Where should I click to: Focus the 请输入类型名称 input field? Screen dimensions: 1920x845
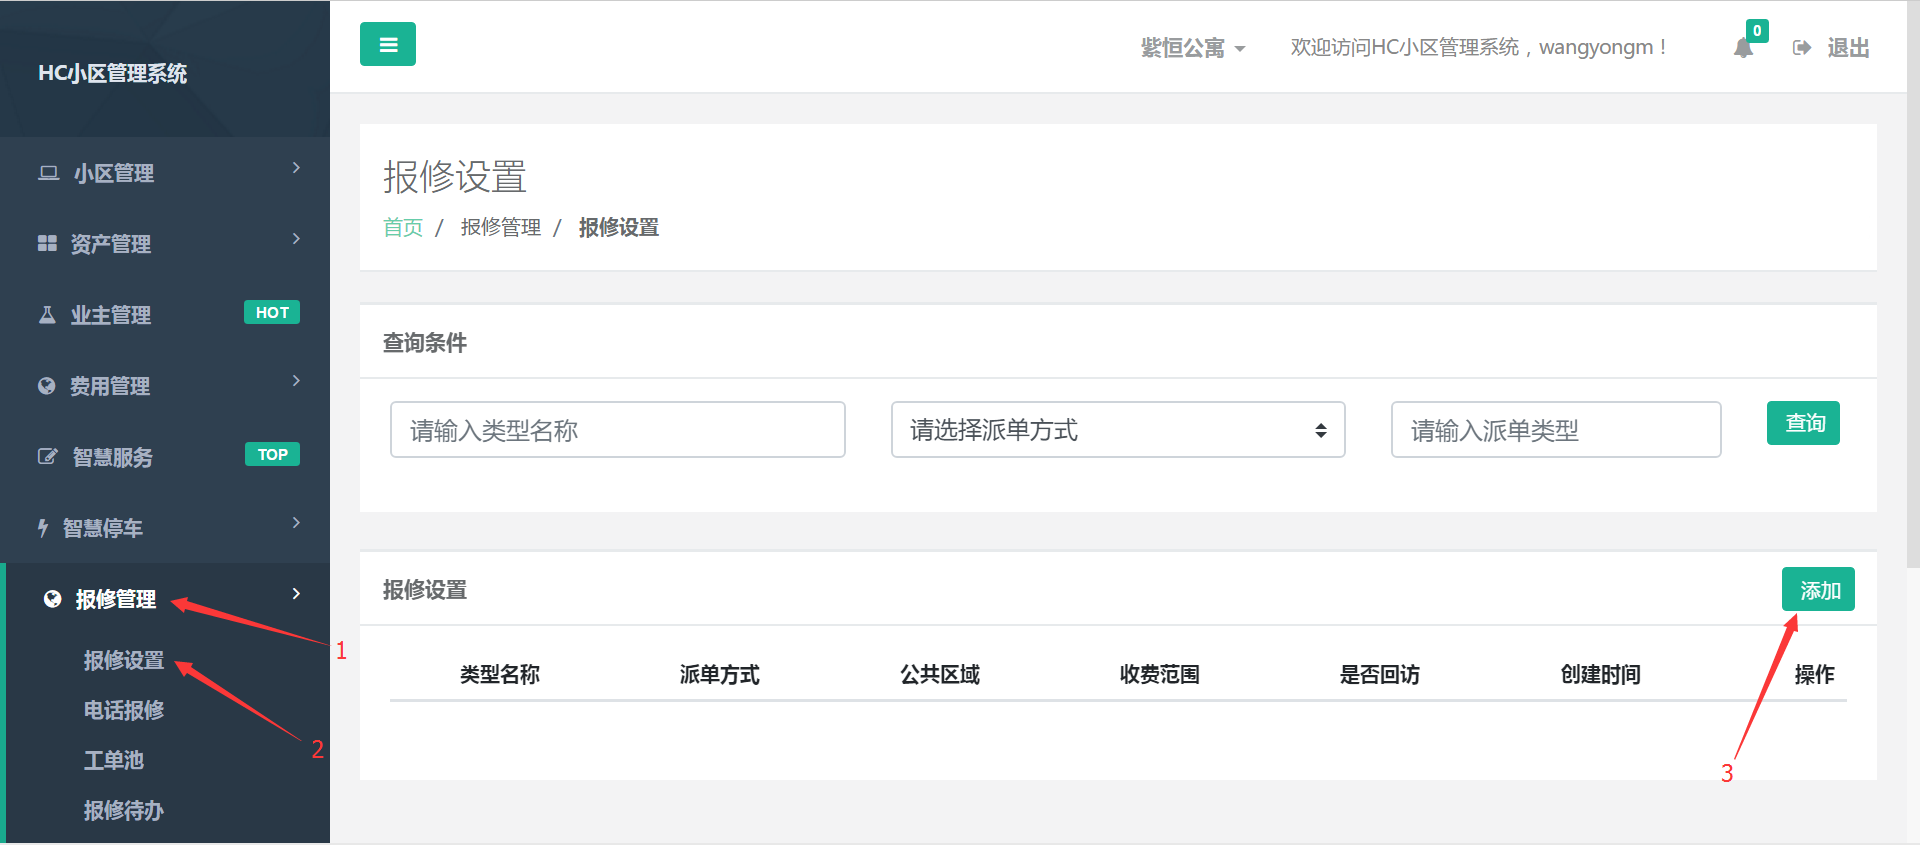coord(617,430)
